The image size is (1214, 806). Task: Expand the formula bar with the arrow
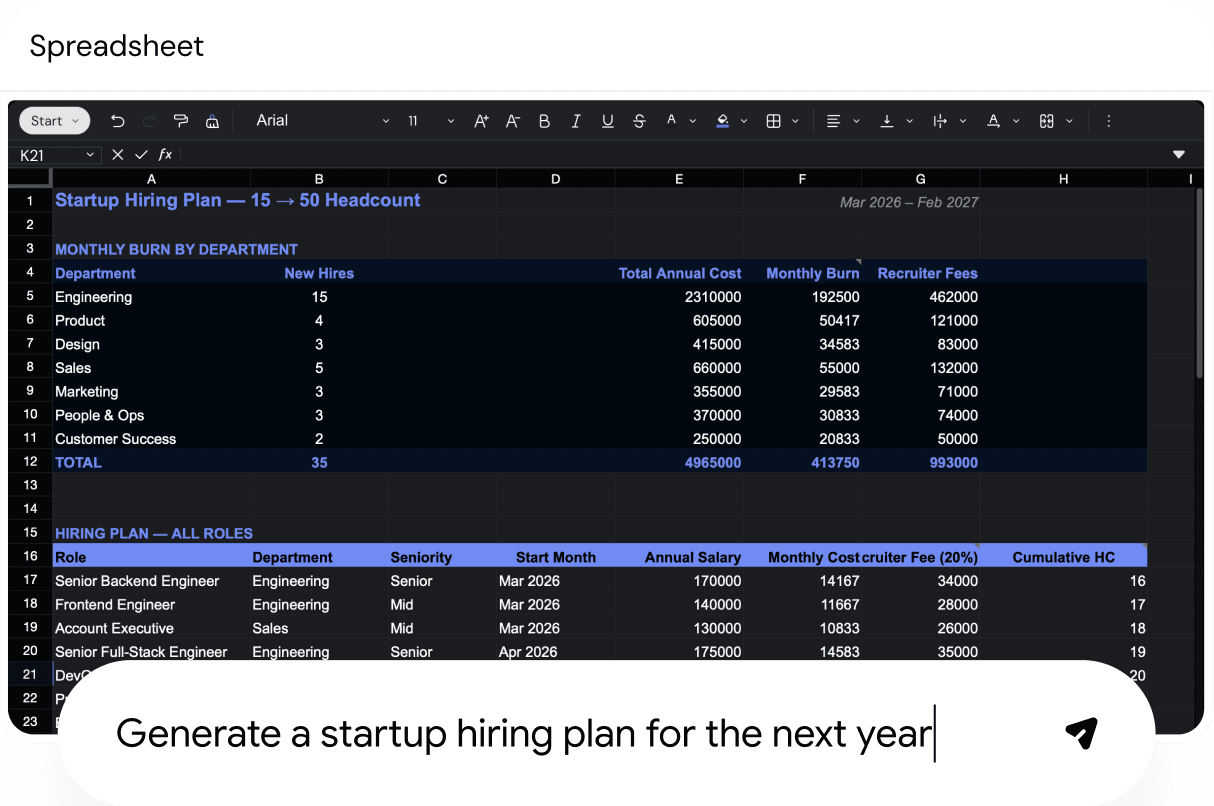coord(1178,155)
